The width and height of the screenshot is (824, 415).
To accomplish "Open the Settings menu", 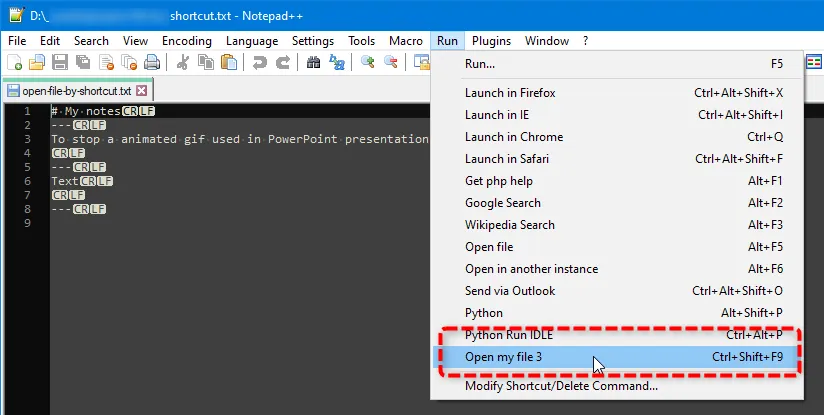I will coord(313,41).
